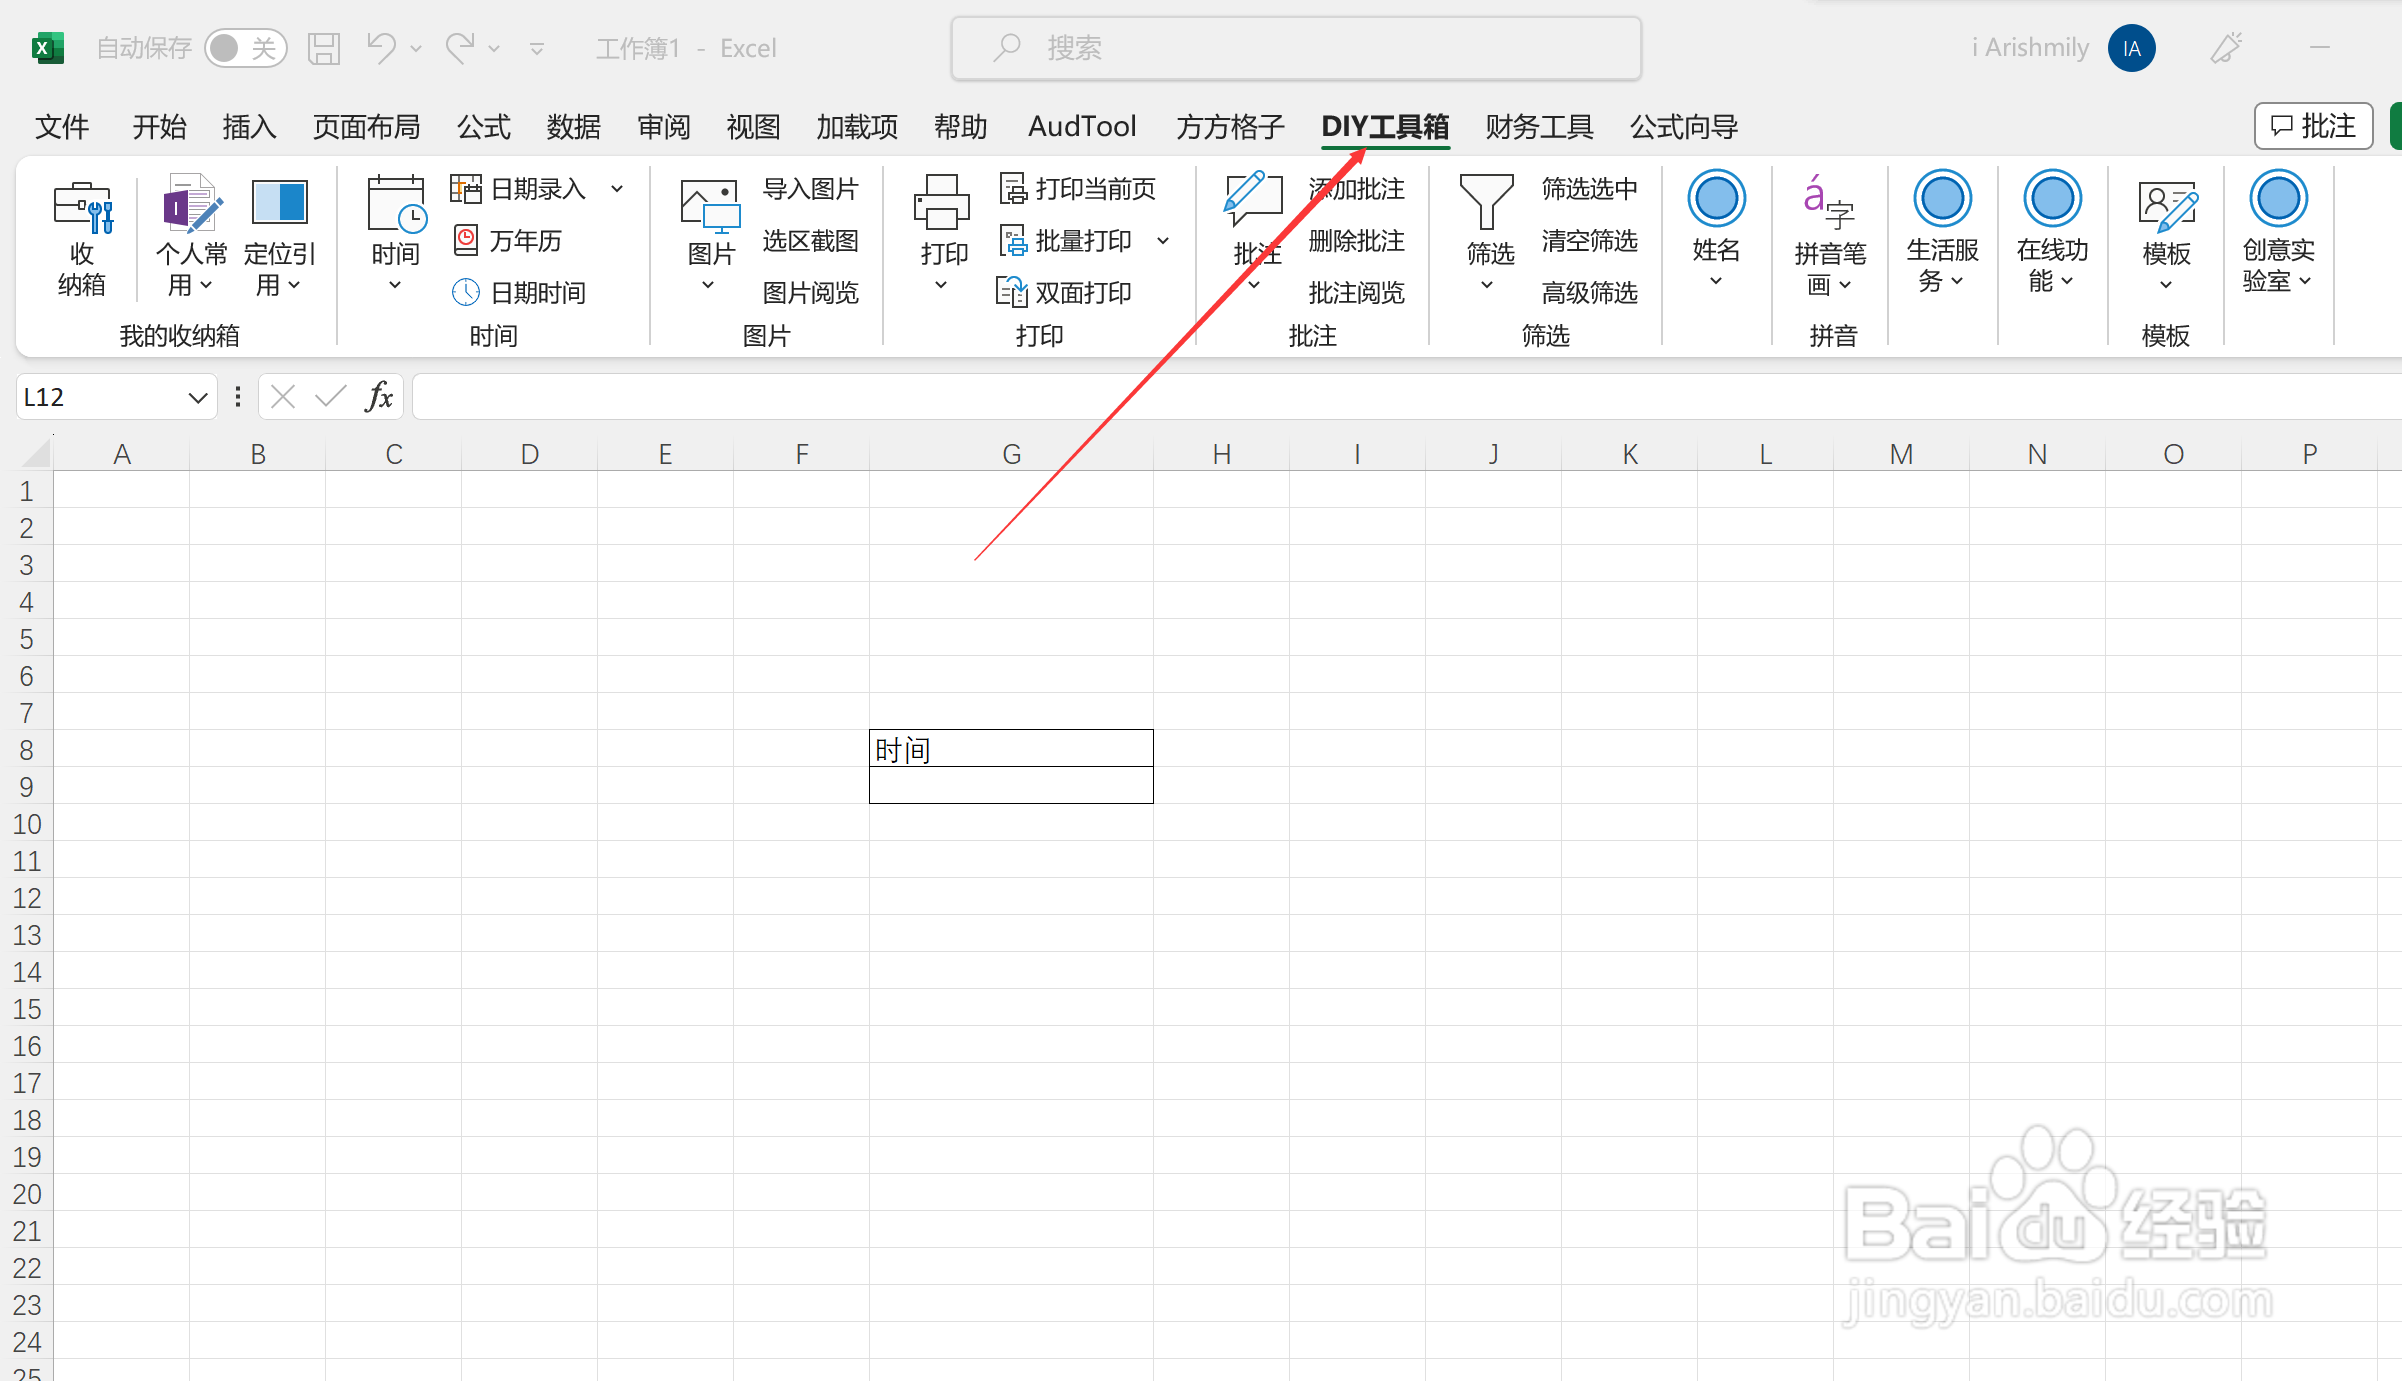Click the Undo arrow icon

[382, 47]
